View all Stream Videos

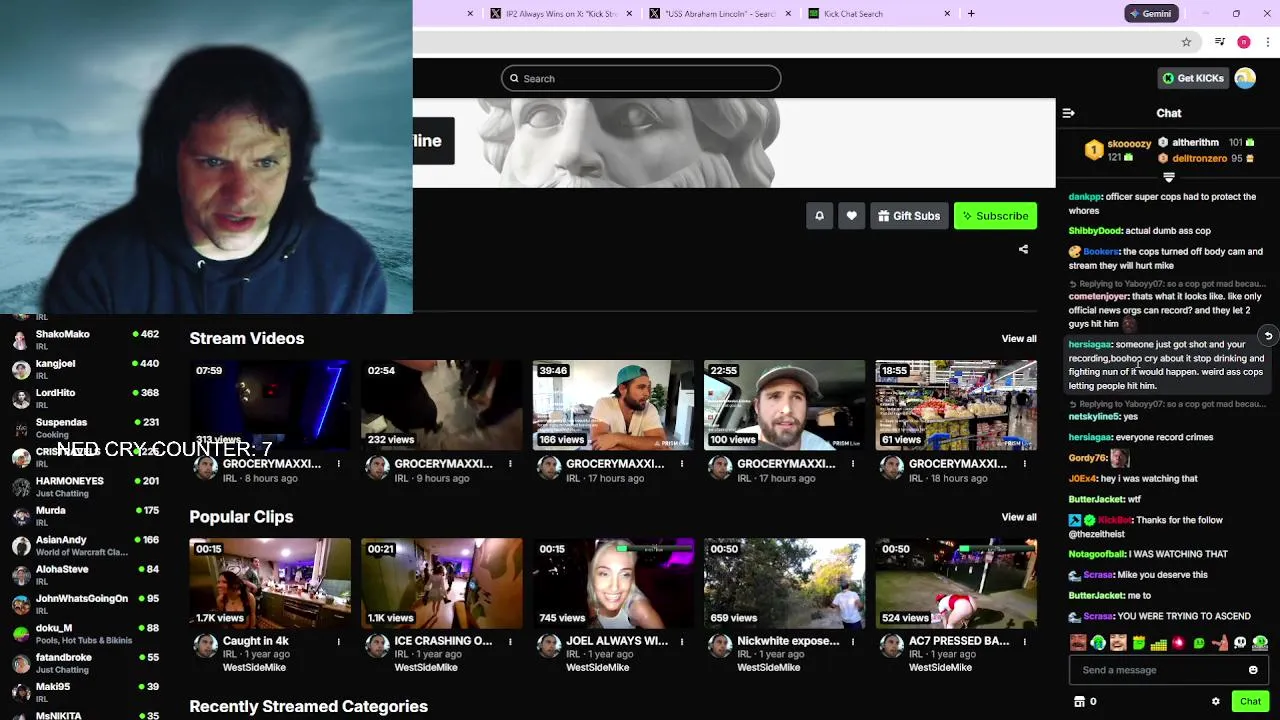[1019, 338]
